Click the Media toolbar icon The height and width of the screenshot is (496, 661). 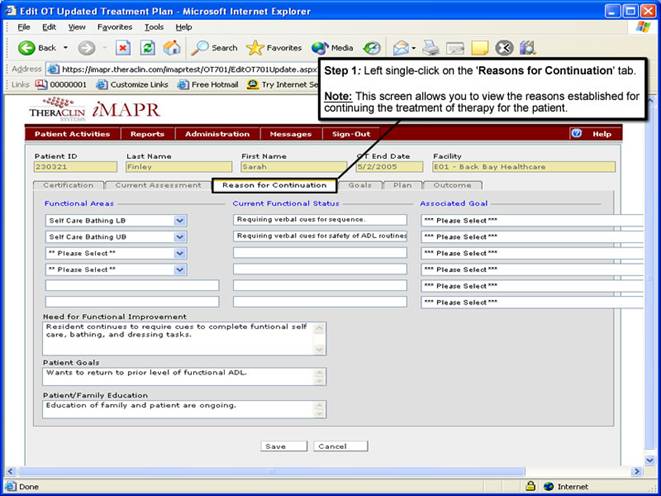click(x=332, y=47)
